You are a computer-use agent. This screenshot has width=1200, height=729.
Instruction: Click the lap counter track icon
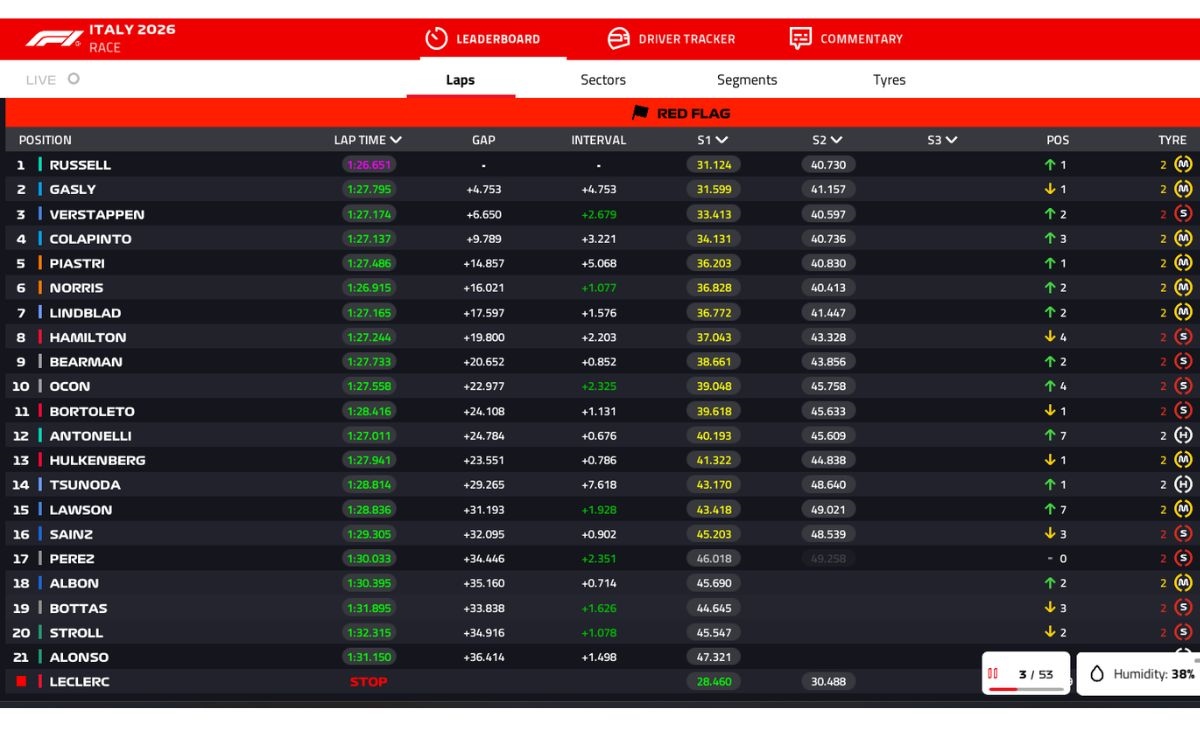tap(993, 674)
